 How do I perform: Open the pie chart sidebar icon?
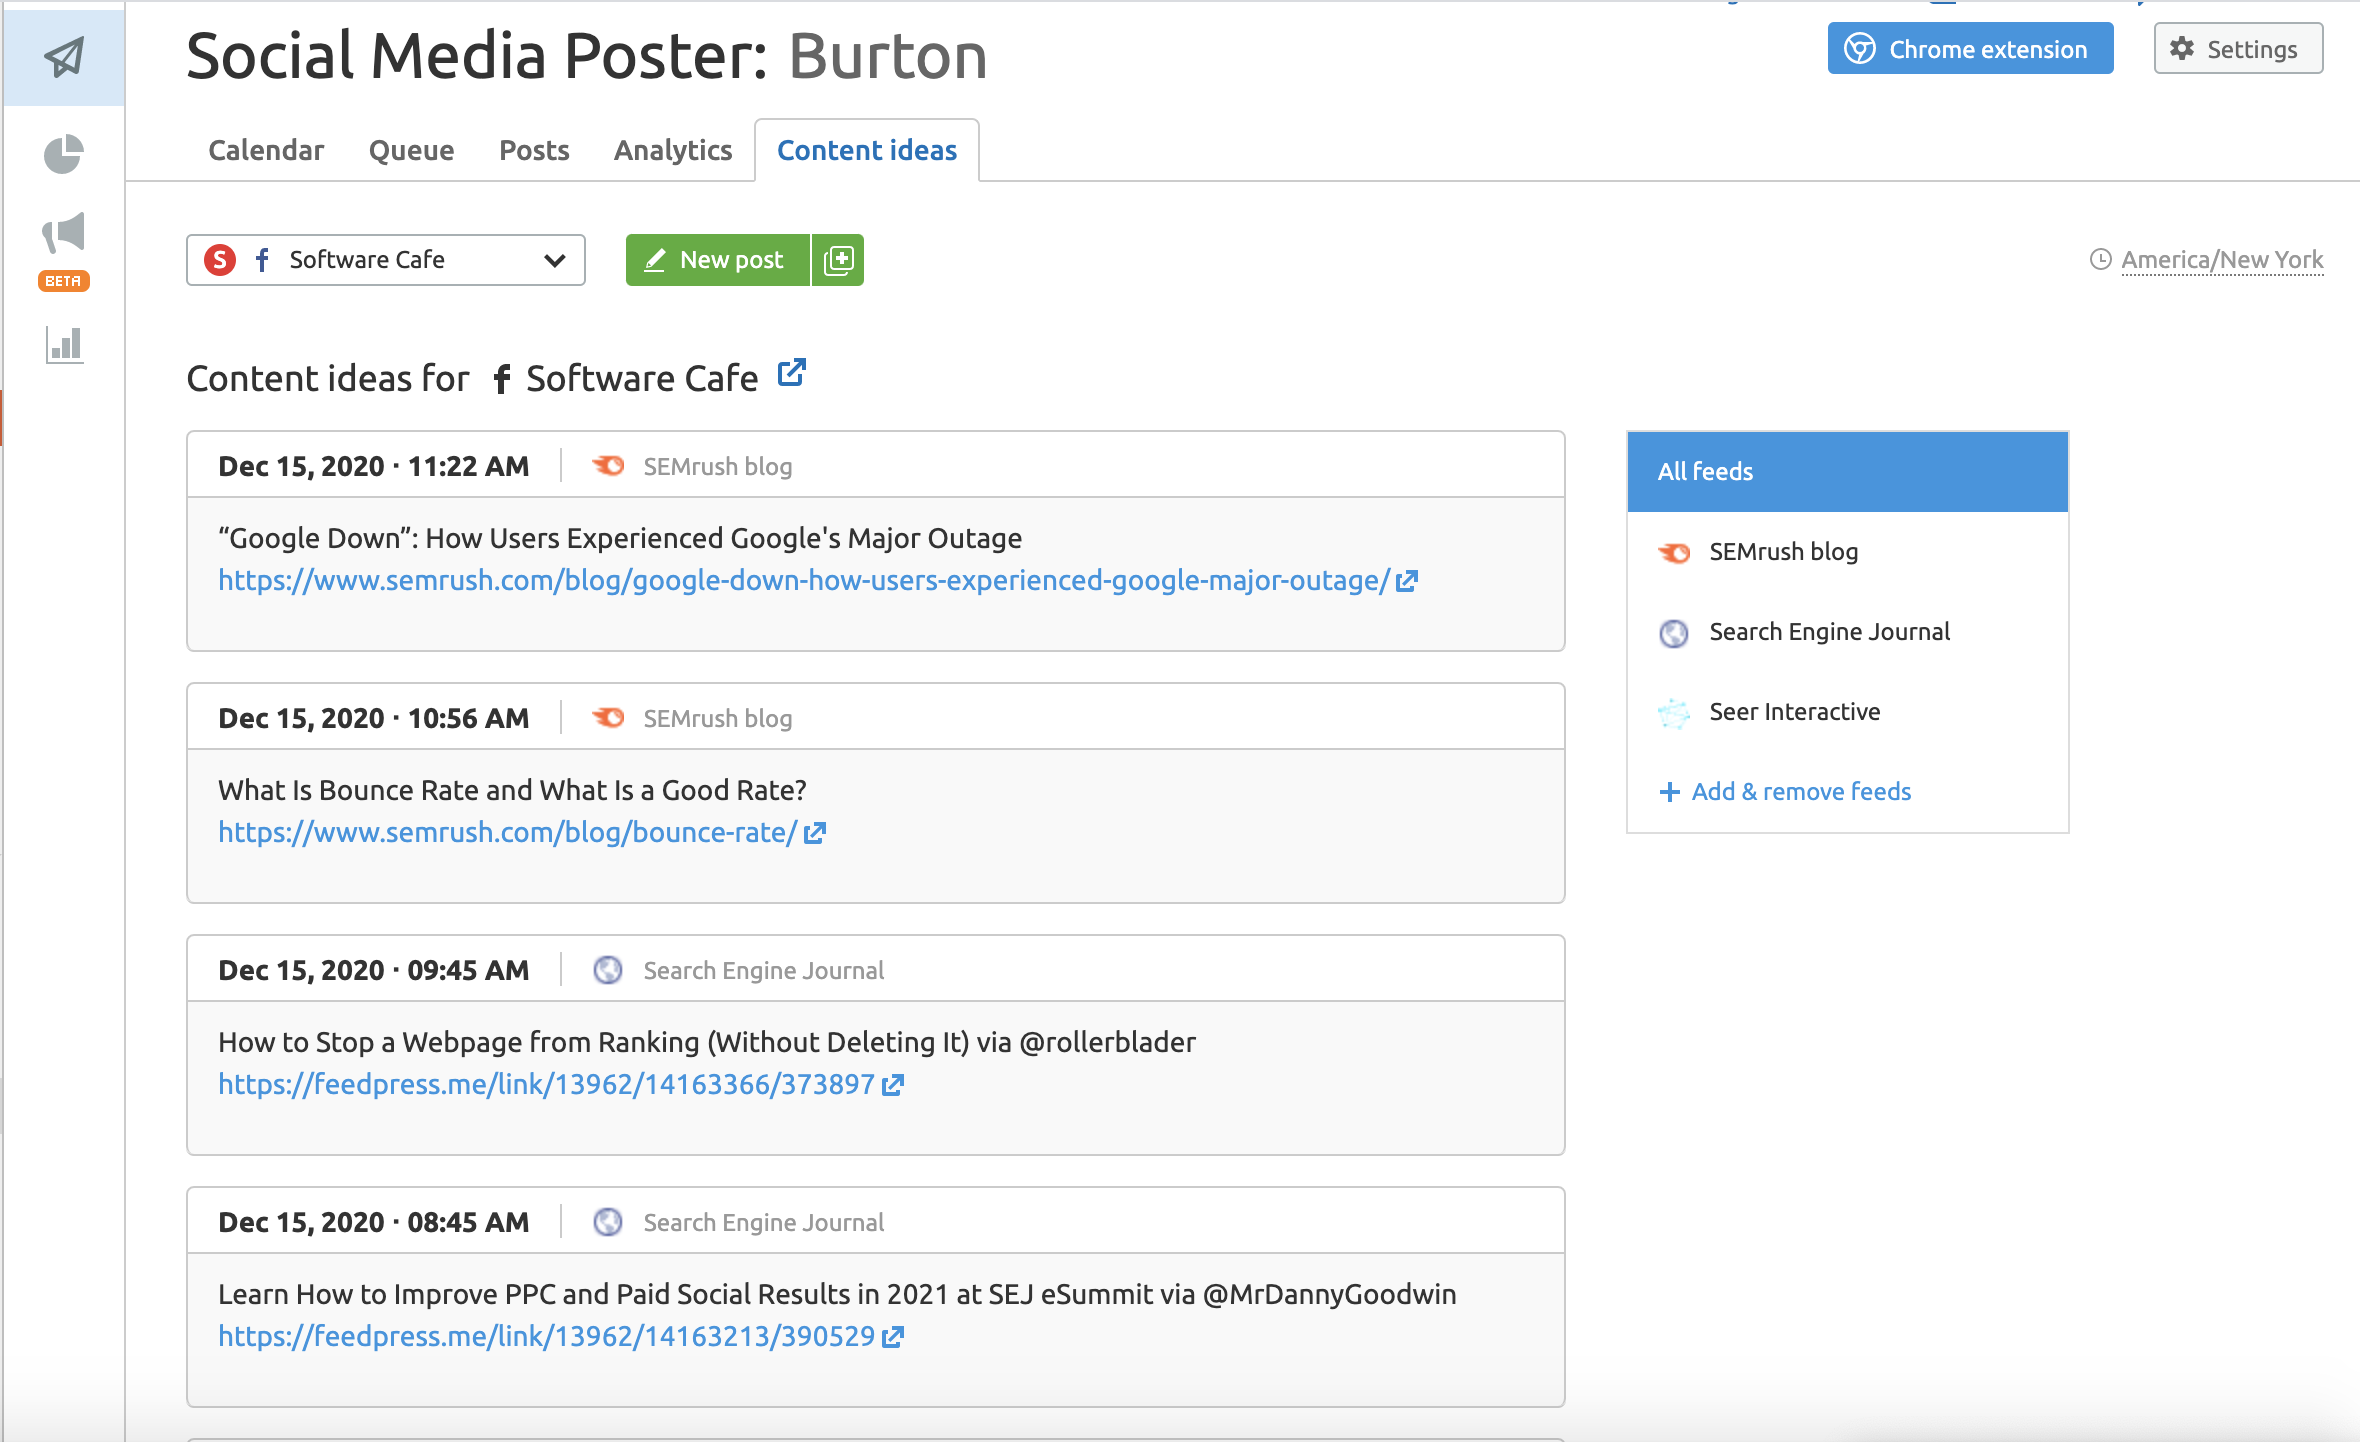coord(64,154)
